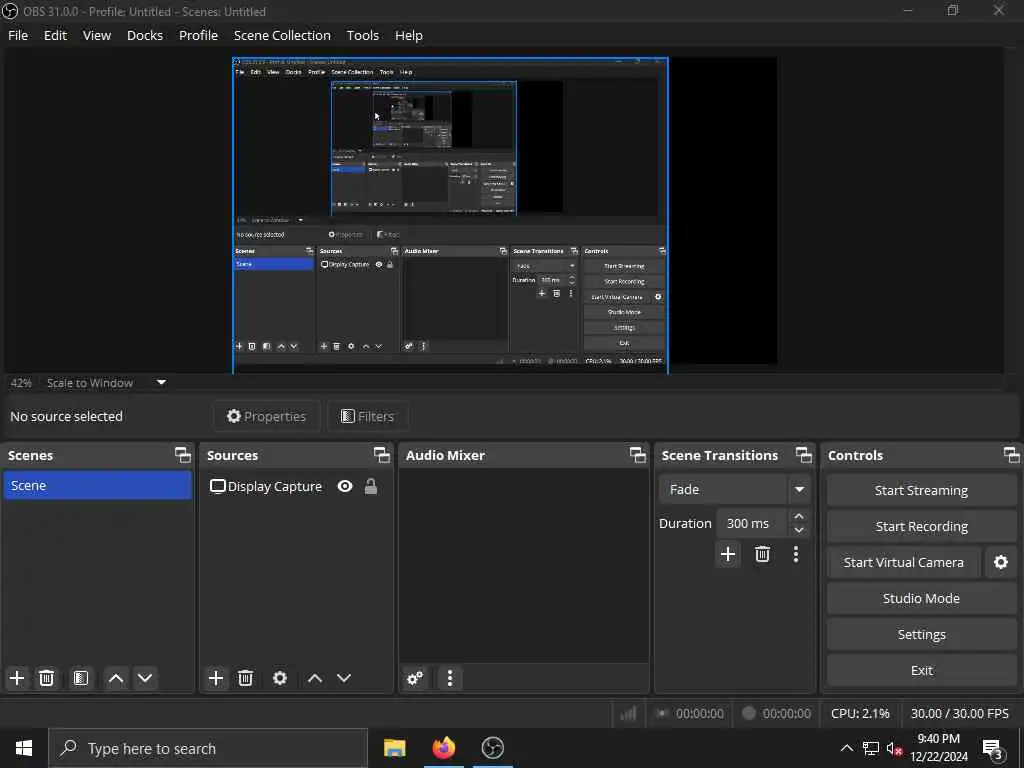
Task: Move scene up arrow in Scenes dock
Action: 116,678
